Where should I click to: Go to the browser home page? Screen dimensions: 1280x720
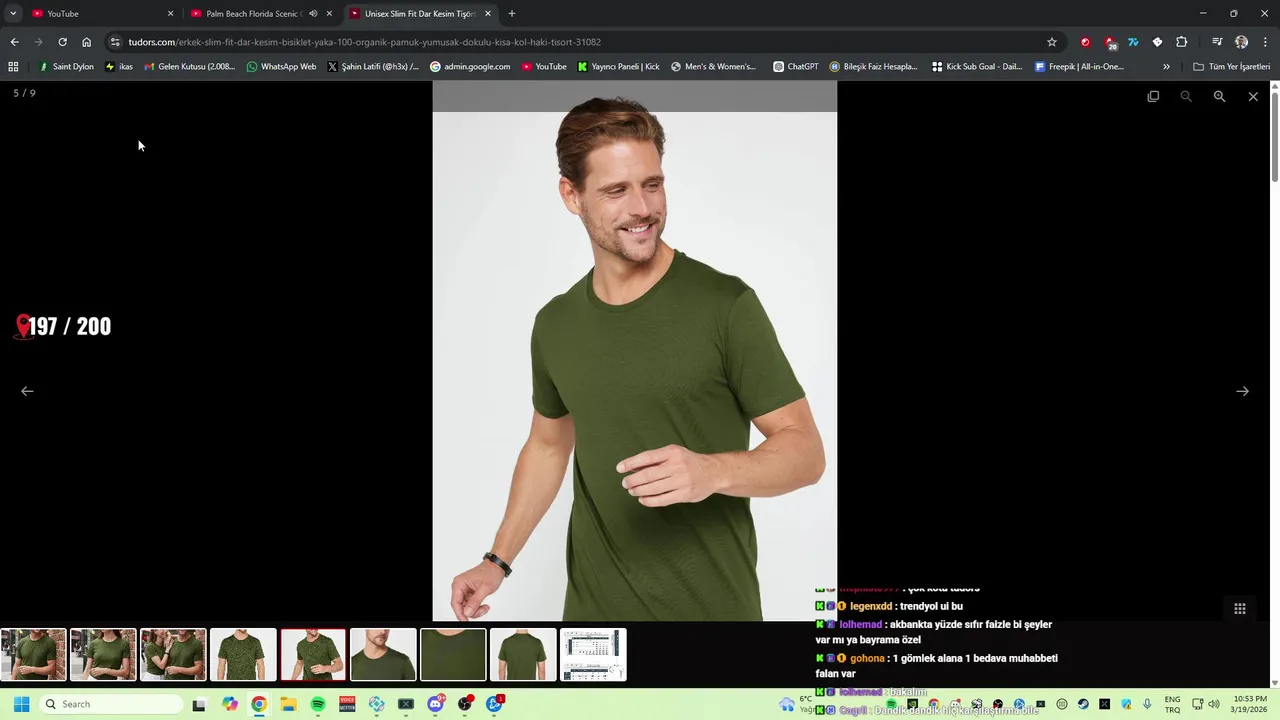[x=87, y=42]
